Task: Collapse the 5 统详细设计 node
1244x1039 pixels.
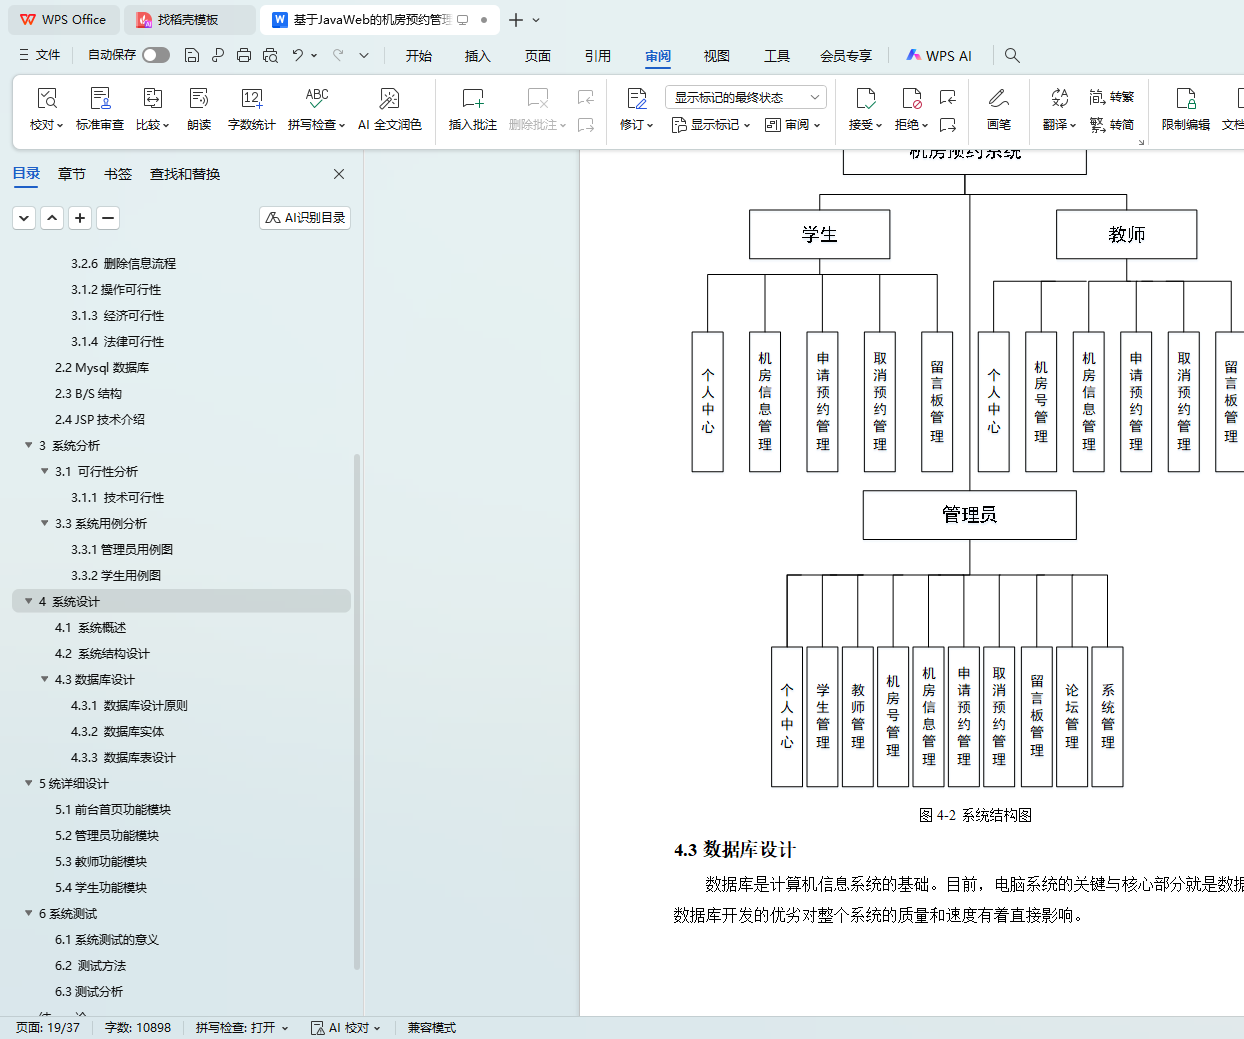Action: click(29, 783)
